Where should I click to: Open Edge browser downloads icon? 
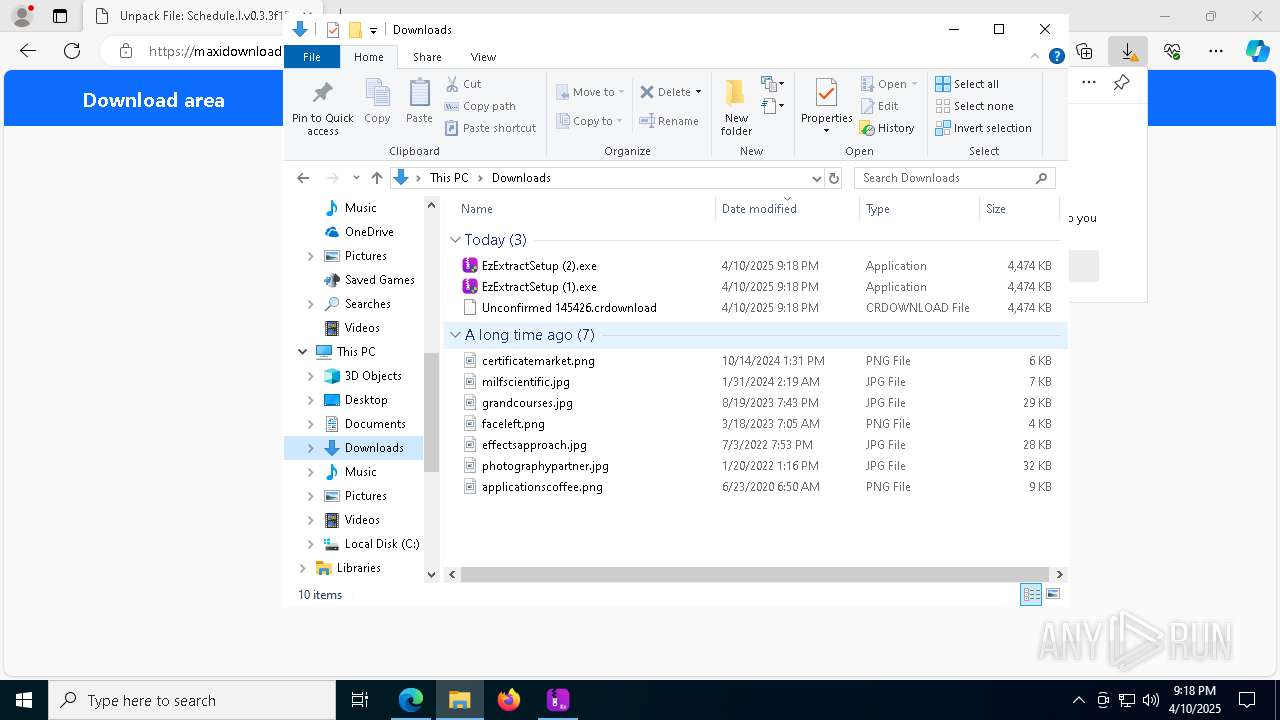(1128, 51)
